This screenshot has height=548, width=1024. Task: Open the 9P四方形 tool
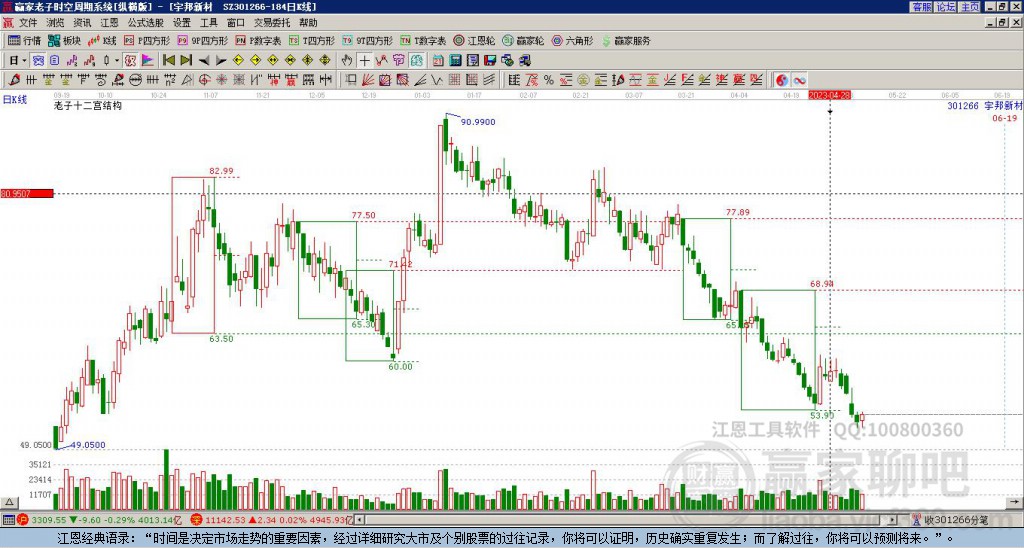(x=202, y=40)
